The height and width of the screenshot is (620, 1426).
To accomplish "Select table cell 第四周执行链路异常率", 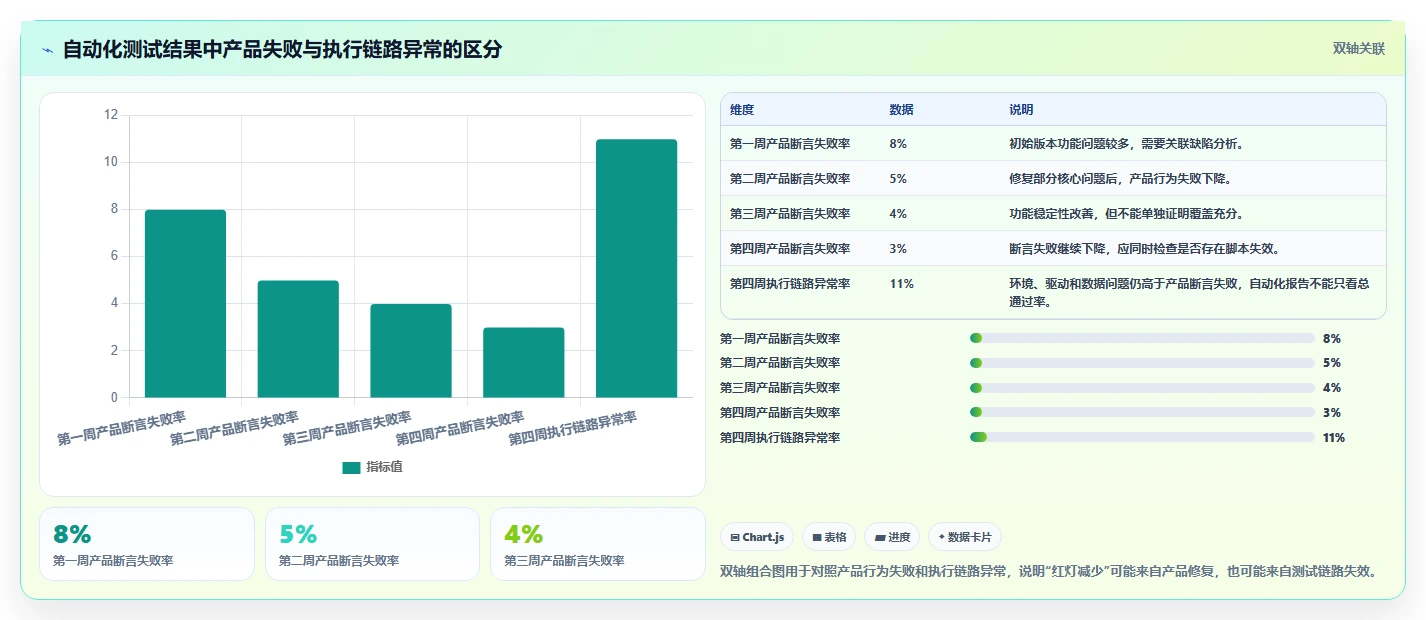I will [790, 284].
